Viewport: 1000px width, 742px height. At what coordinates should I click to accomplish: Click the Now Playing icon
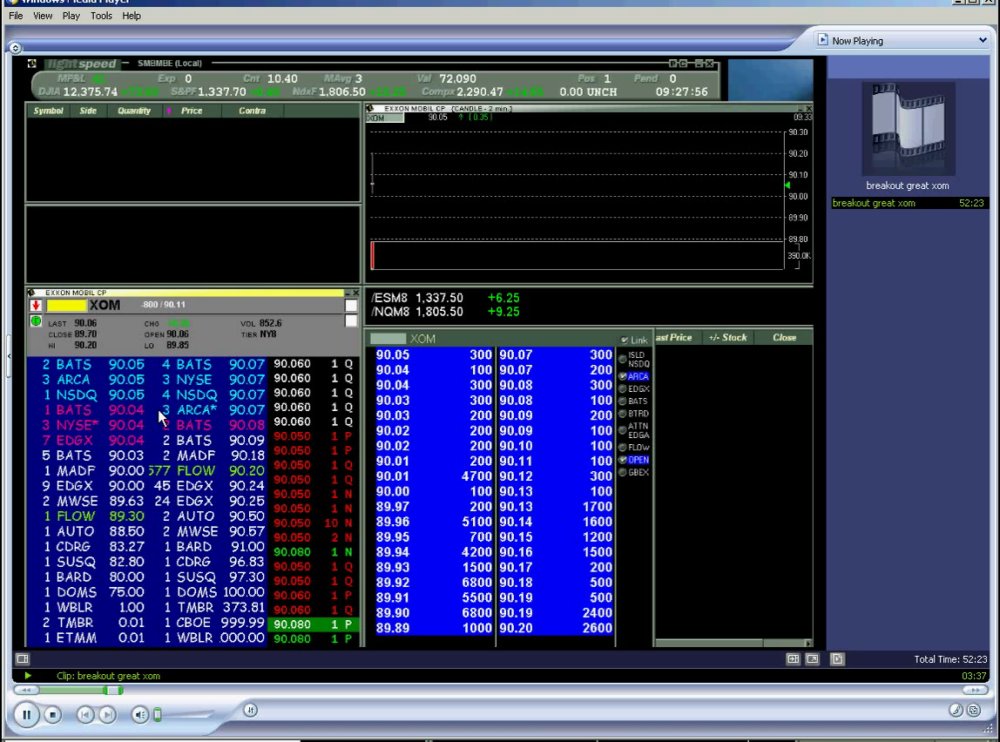[823, 40]
